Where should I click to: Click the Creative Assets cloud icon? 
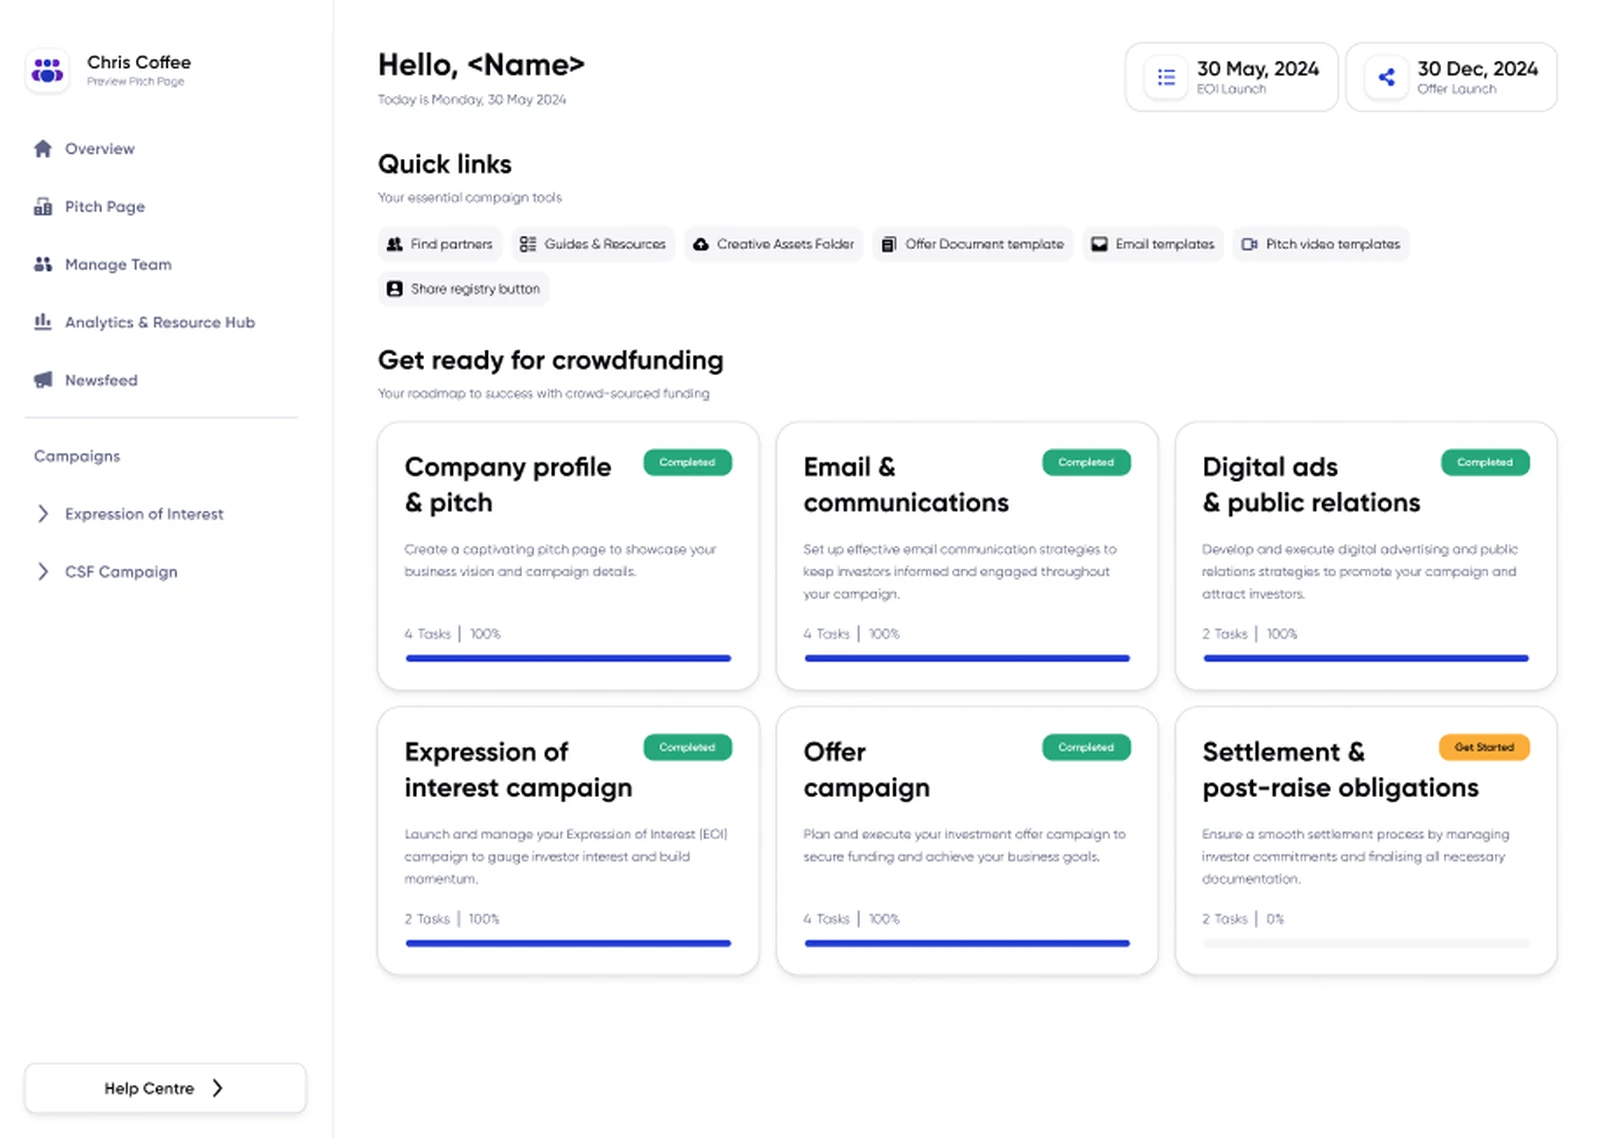(x=701, y=244)
